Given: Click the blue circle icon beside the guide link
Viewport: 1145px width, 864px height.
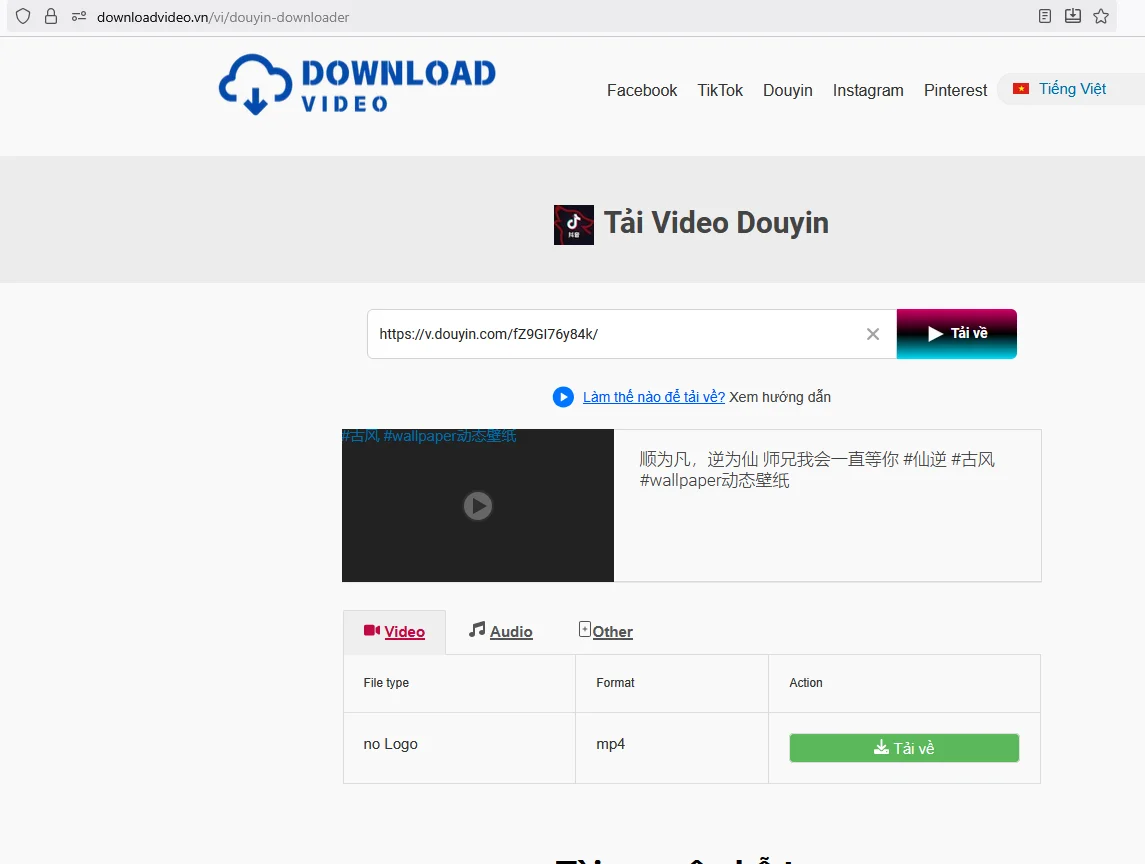Looking at the screenshot, I should pyautogui.click(x=563, y=397).
